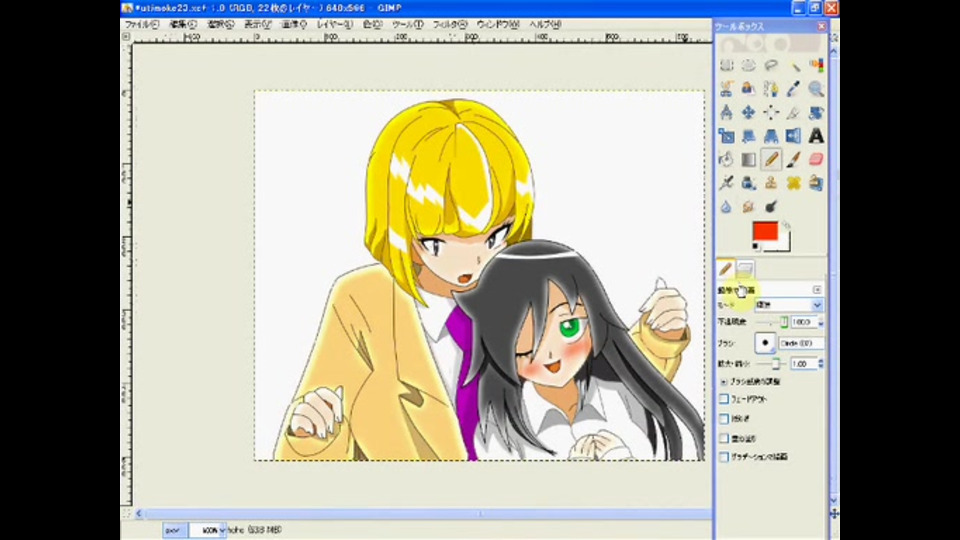Select the Blend gradient tool
The image size is (960, 540).
coord(749,159)
